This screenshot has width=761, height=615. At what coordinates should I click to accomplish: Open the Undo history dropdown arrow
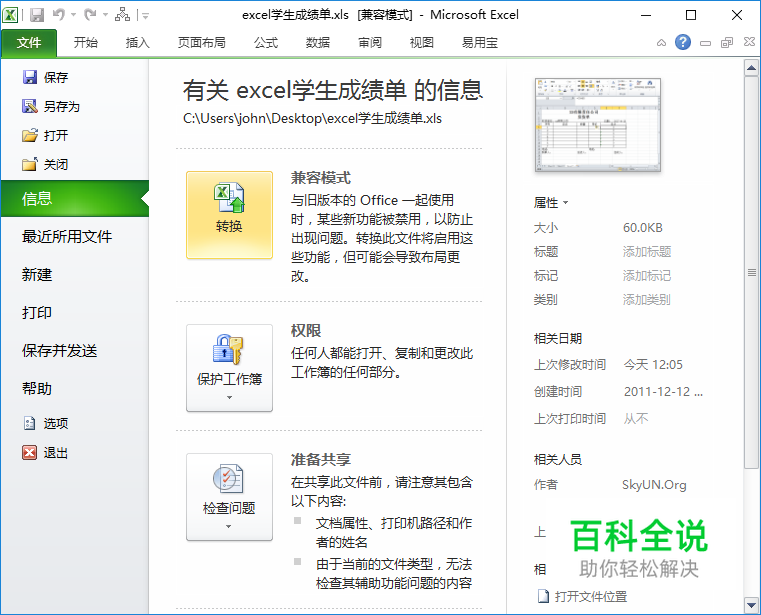[73, 15]
